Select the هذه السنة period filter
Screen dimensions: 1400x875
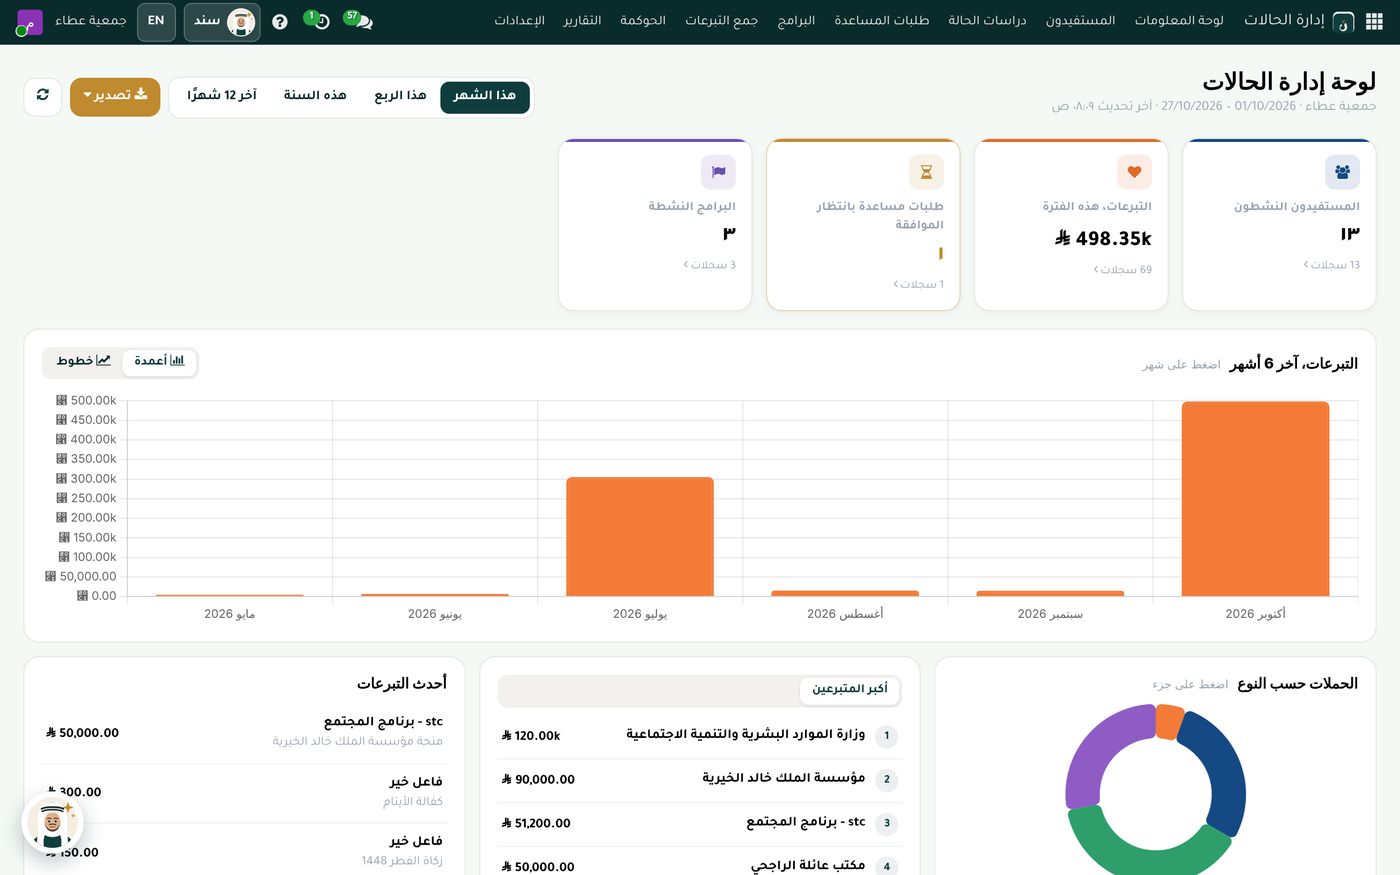[x=315, y=96]
